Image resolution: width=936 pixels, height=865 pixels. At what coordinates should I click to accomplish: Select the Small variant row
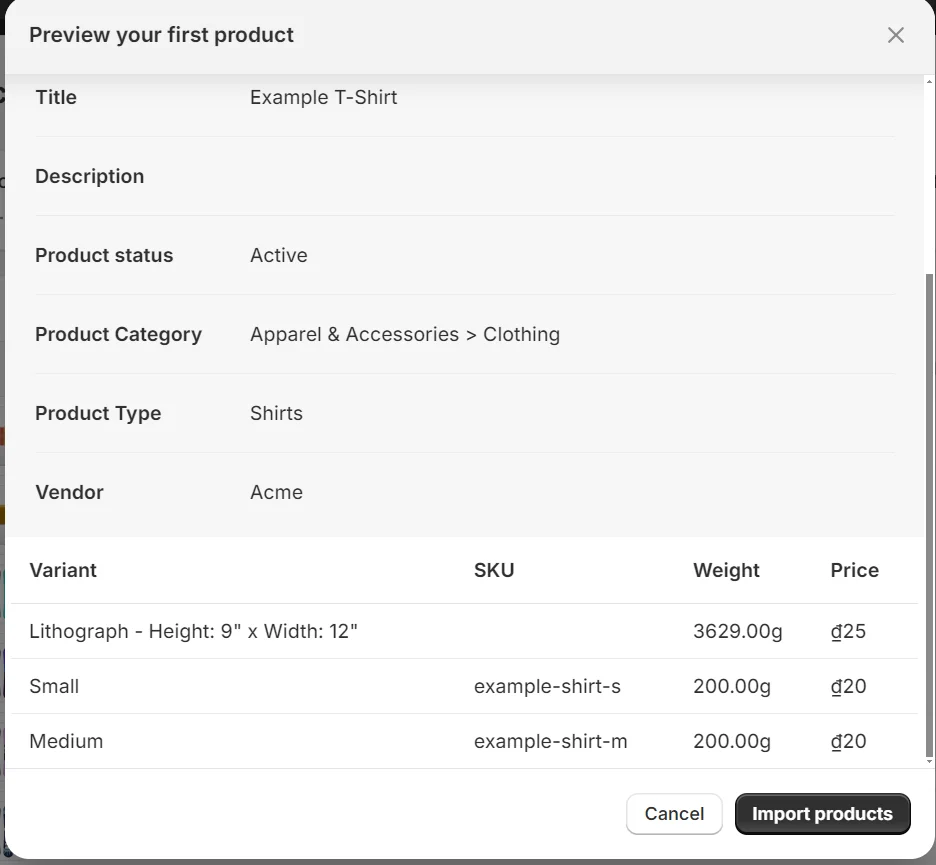(x=54, y=686)
